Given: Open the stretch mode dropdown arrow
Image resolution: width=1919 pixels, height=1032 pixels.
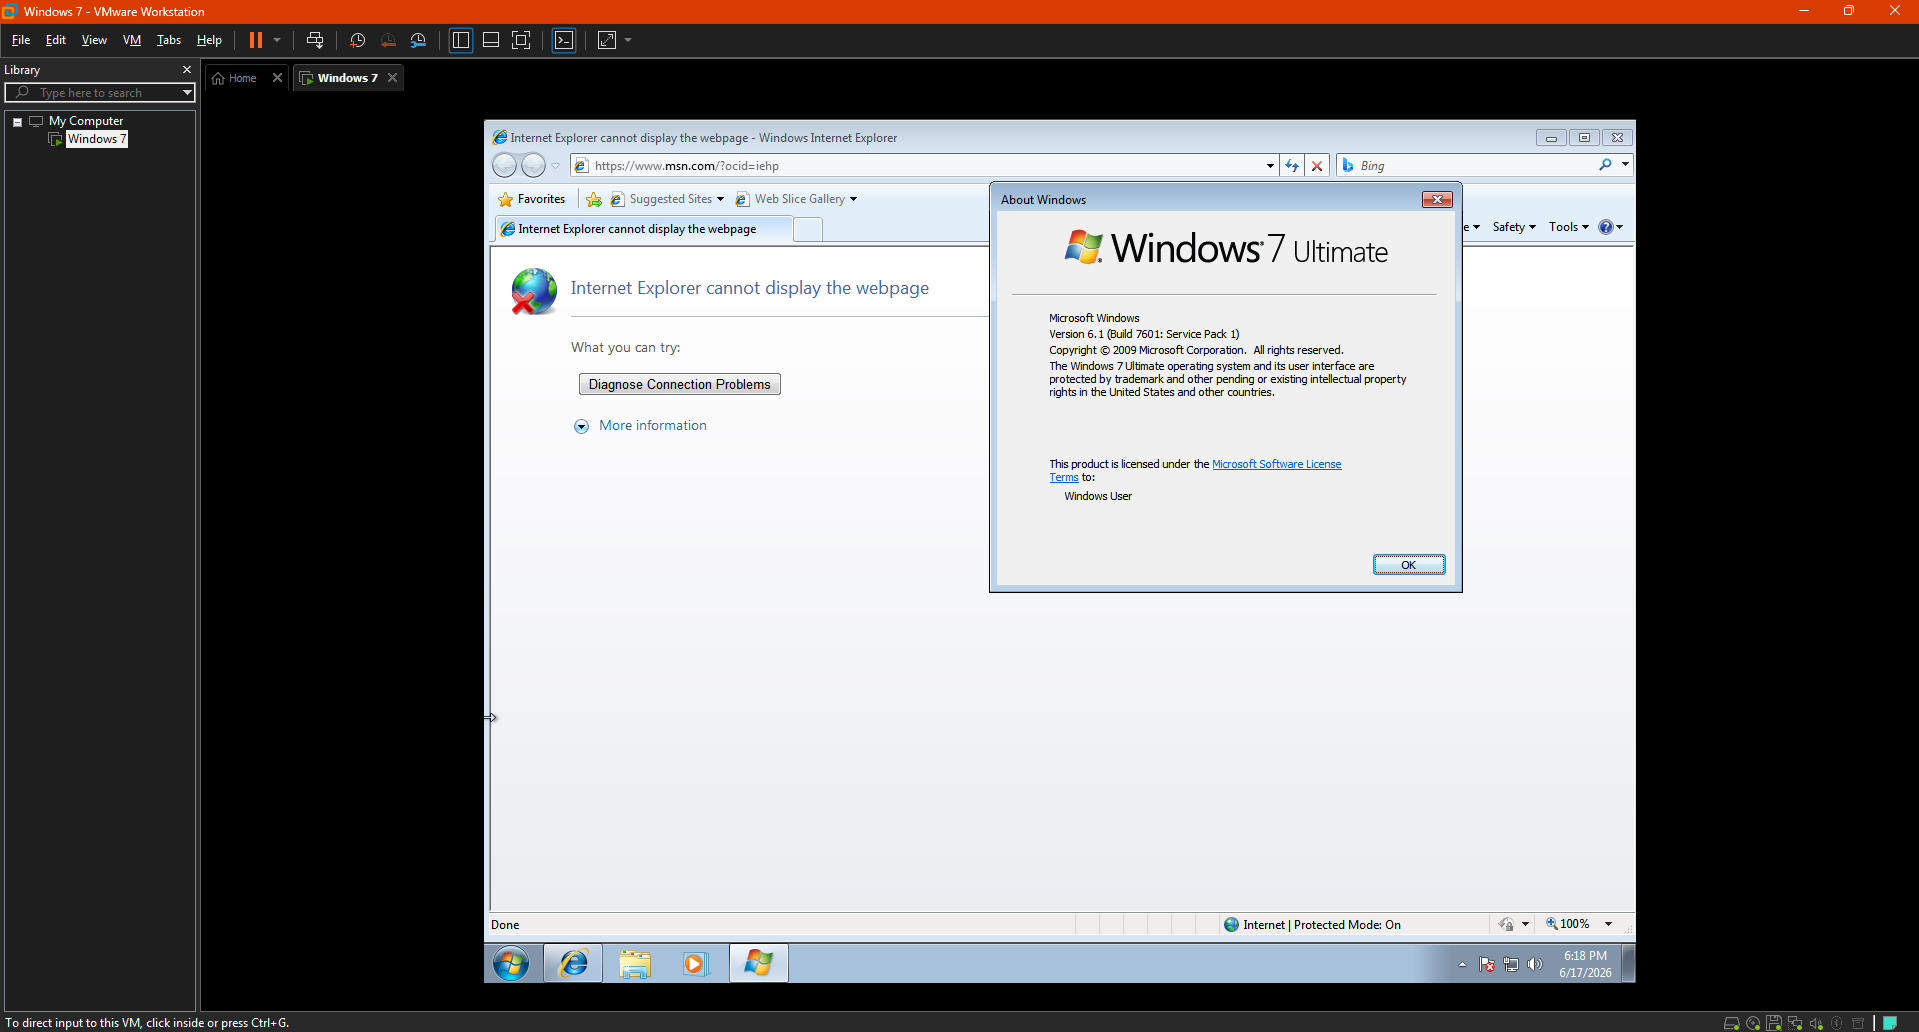Looking at the screenshot, I should [x=628, y=40].
